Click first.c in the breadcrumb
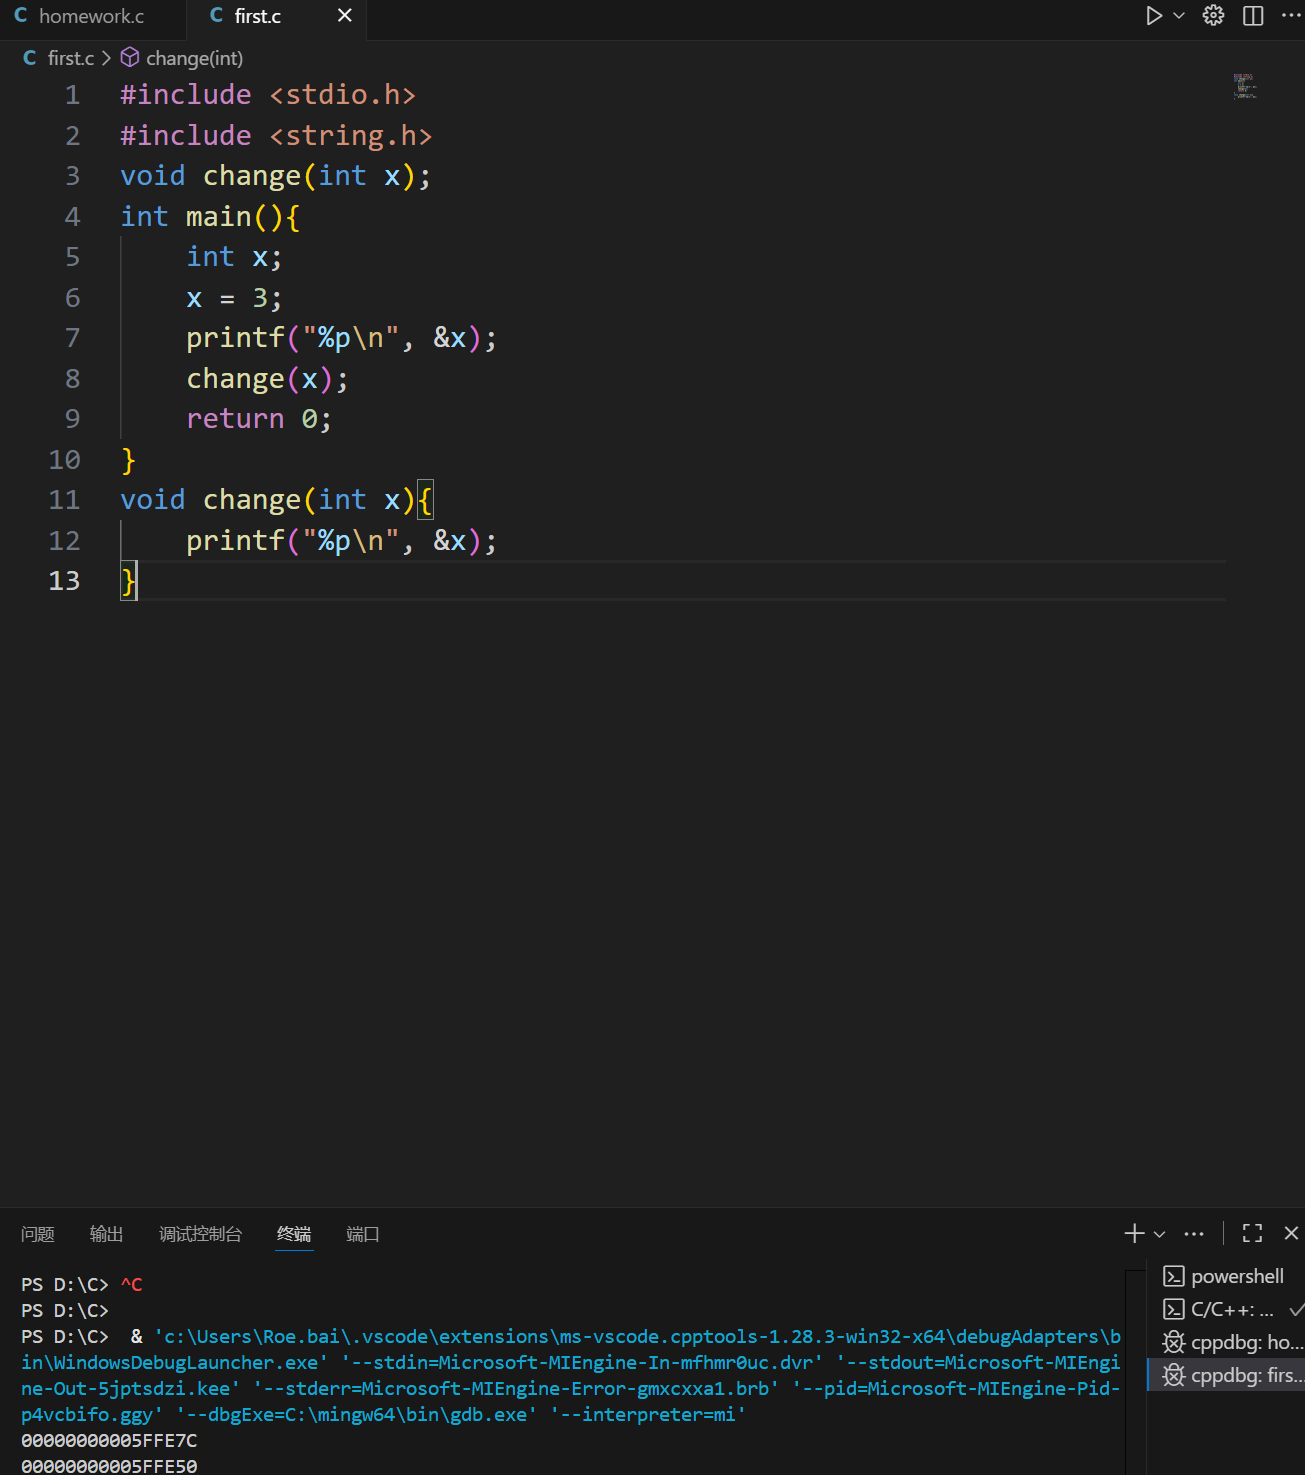The width and height of the screenshot is (1305, 1475). (x=71, y=58)
